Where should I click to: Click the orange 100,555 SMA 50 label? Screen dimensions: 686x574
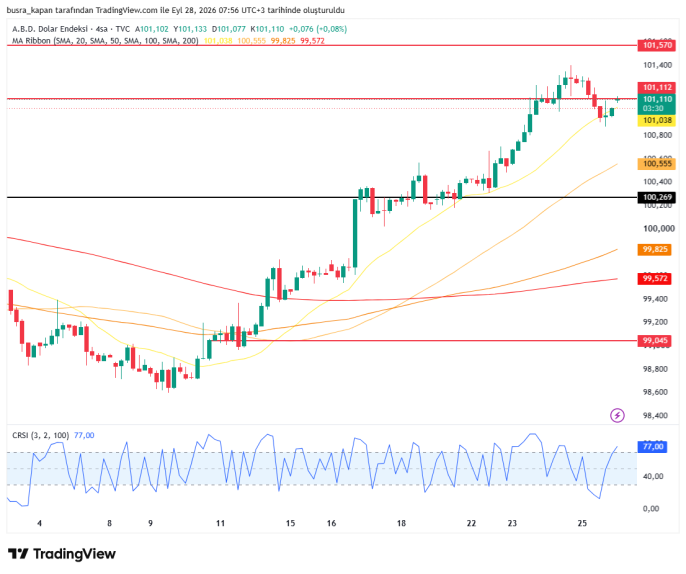coord(656,164)
